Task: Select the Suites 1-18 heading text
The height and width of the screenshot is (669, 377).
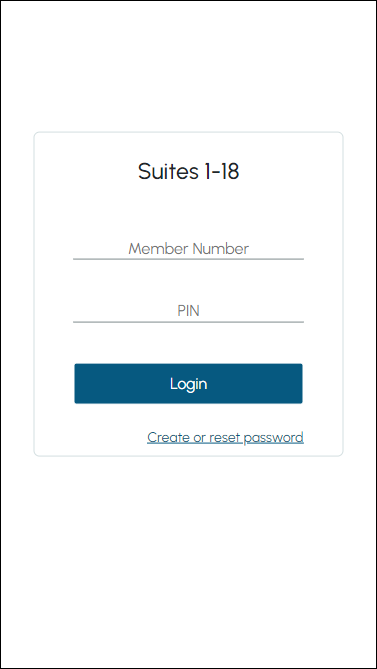Action: coord(188,172)
